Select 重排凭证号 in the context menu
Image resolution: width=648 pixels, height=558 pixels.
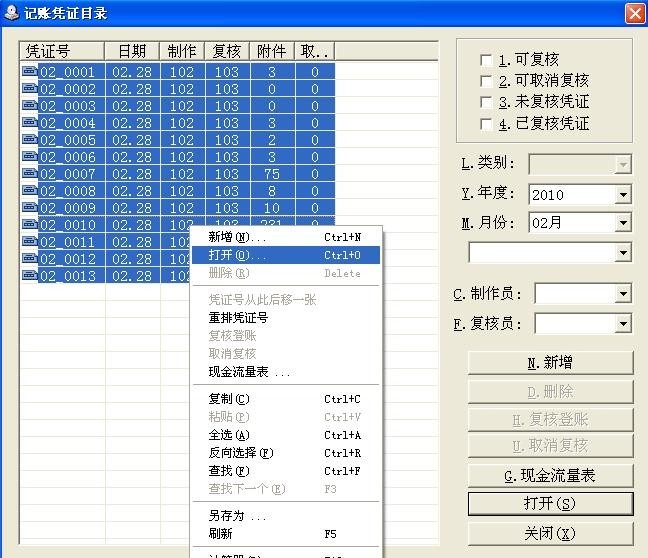click(238, 318)
